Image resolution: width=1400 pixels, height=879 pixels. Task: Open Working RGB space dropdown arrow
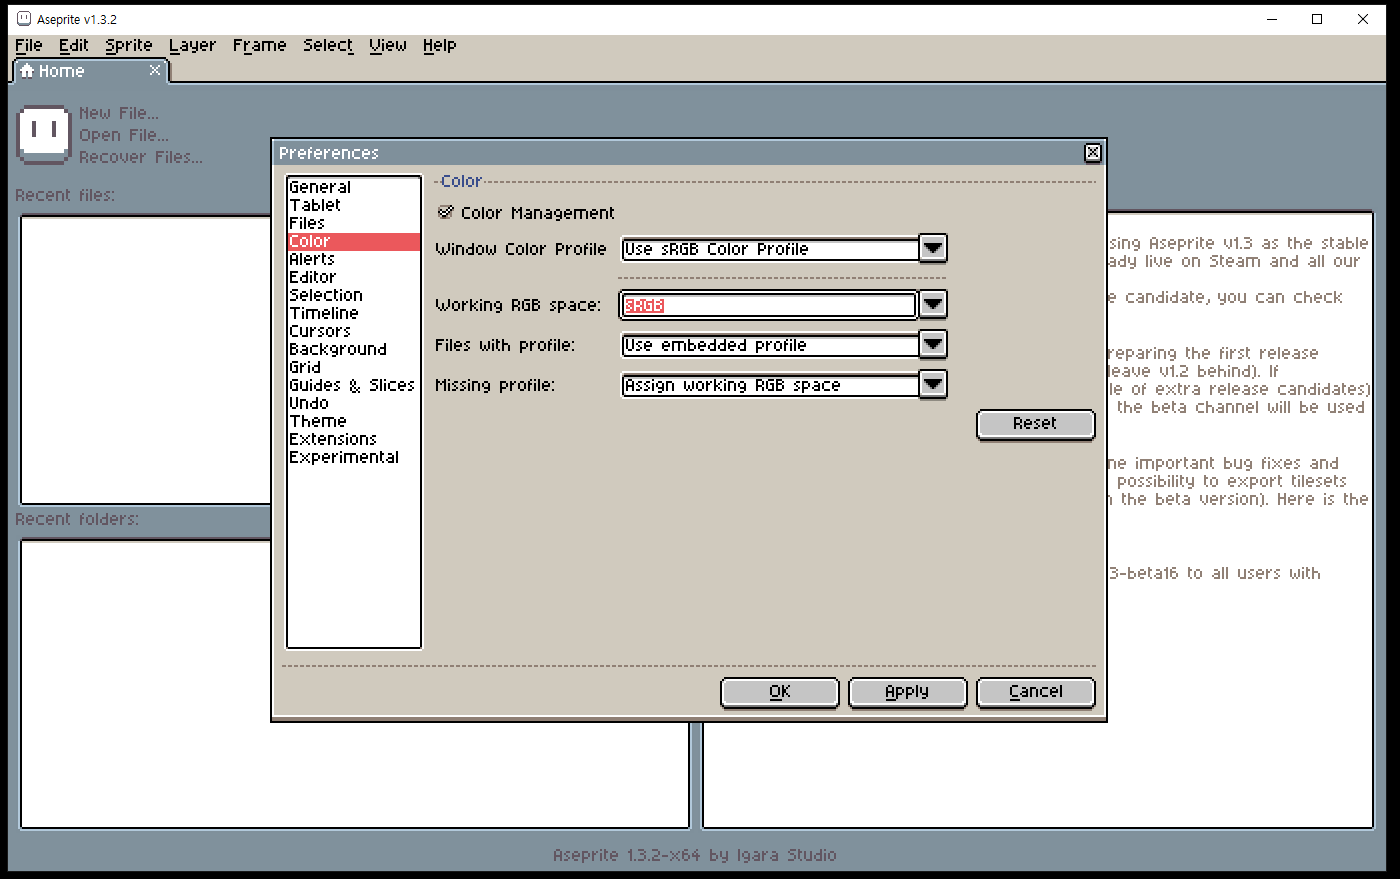[x=932, y=304]
